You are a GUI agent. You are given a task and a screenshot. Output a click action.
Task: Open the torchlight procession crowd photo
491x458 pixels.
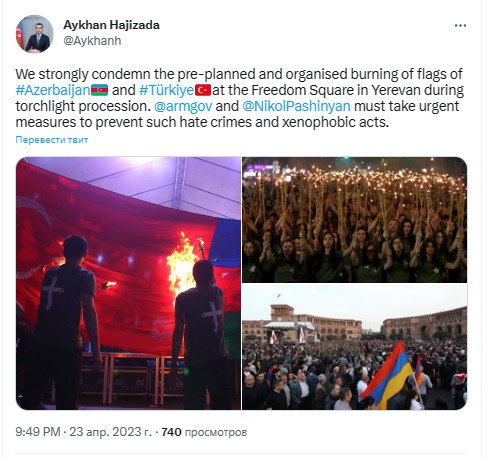pos(354,220)
